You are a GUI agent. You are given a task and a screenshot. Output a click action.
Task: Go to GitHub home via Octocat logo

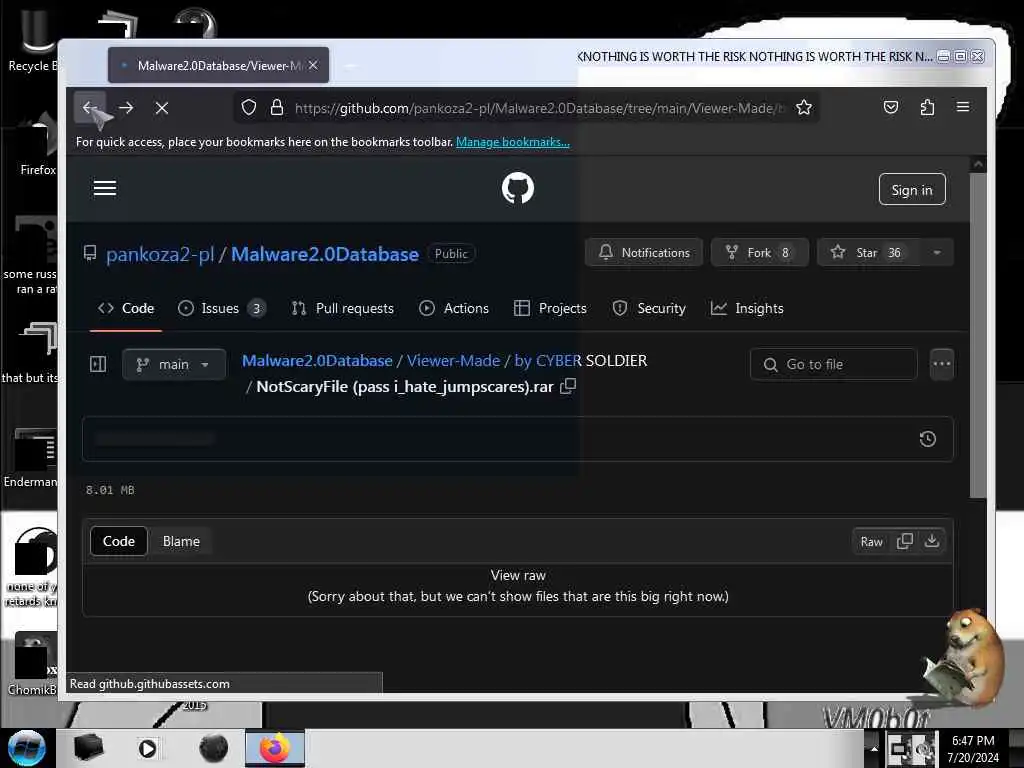518,188
